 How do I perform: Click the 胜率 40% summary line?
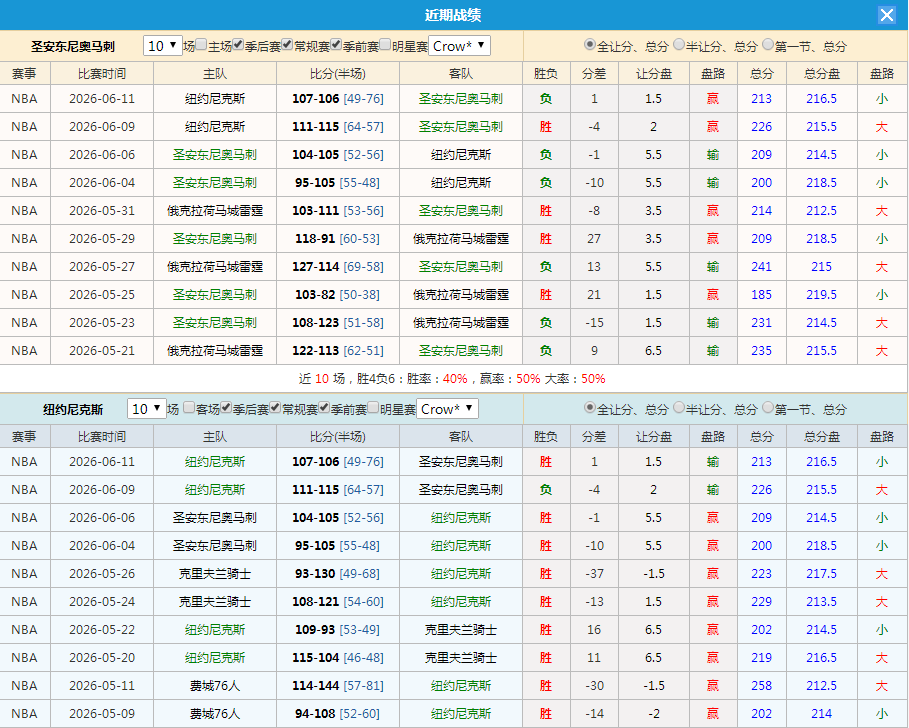pyautogui.click(x=452, y=379)
